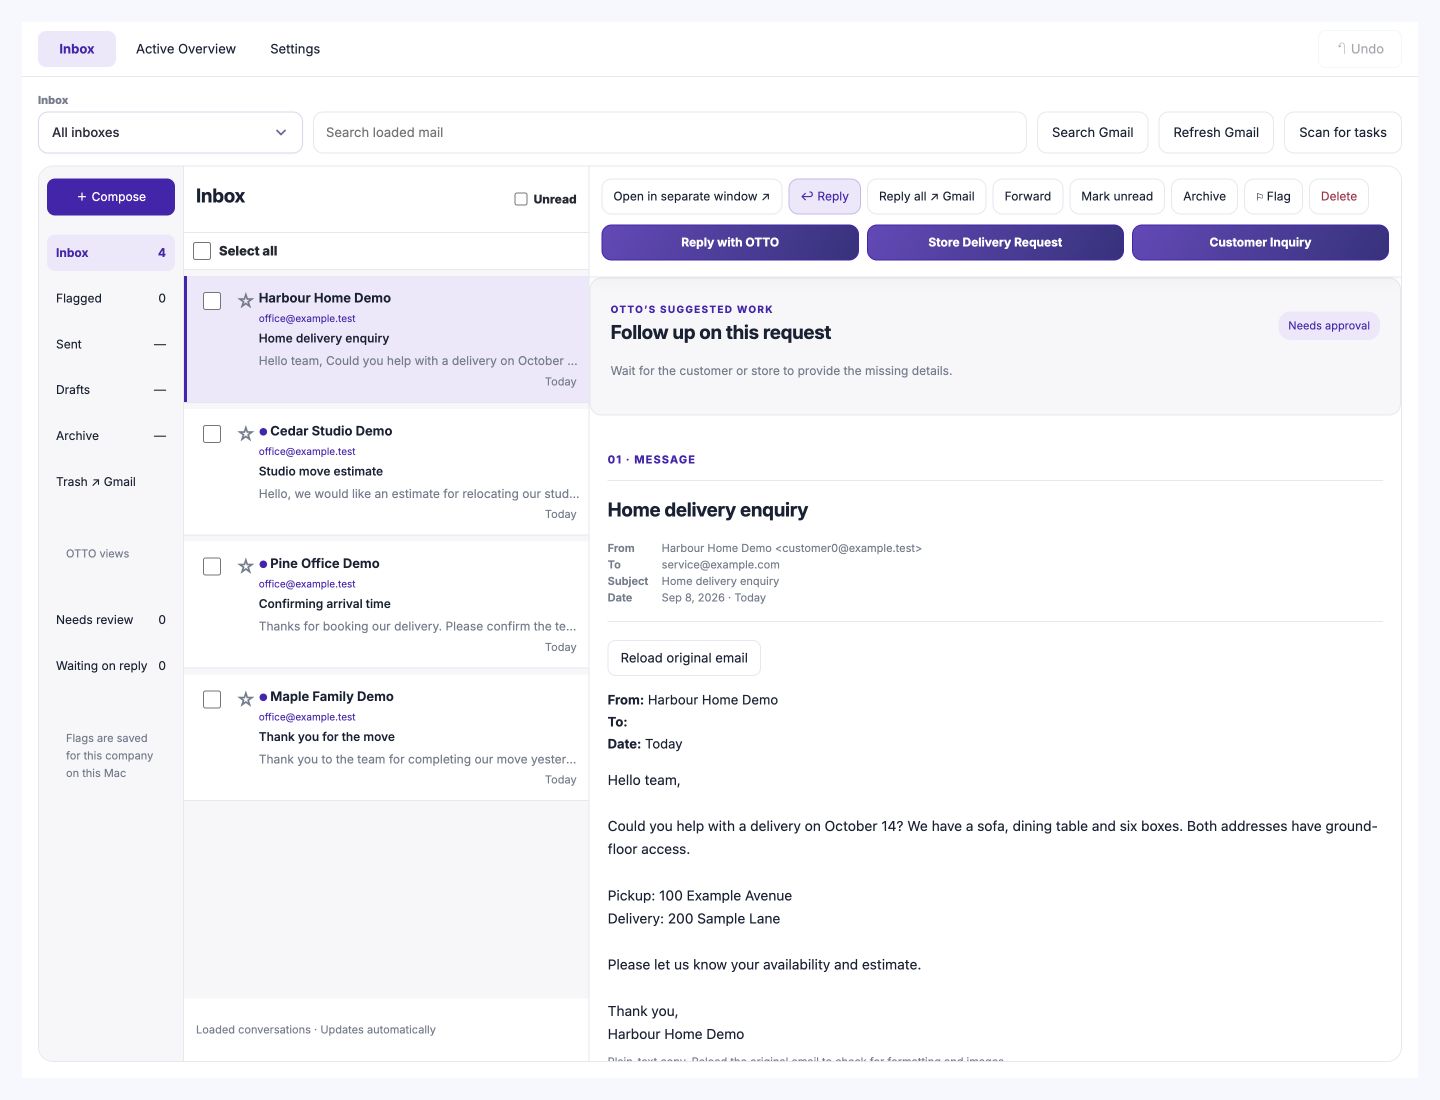Open email in separate window
Viewport: 1440px width, 1100px height.
(x=692, y=196)
